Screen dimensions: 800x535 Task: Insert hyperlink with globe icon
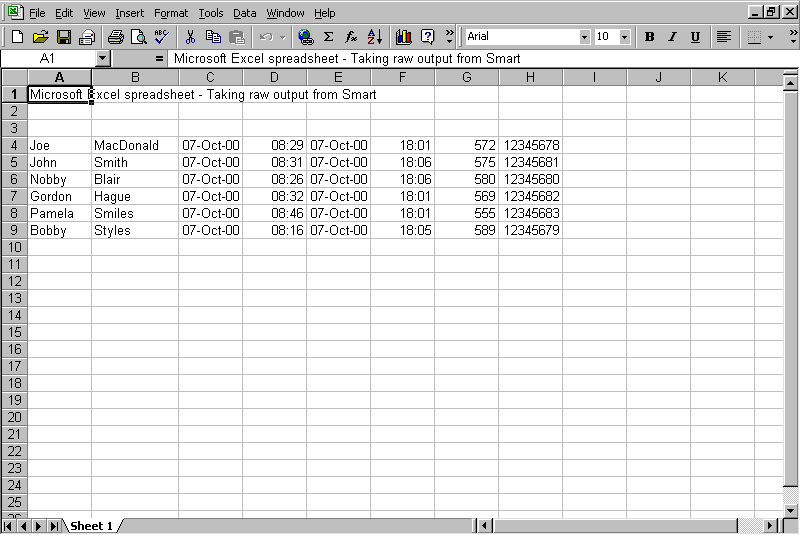[306, 37]
